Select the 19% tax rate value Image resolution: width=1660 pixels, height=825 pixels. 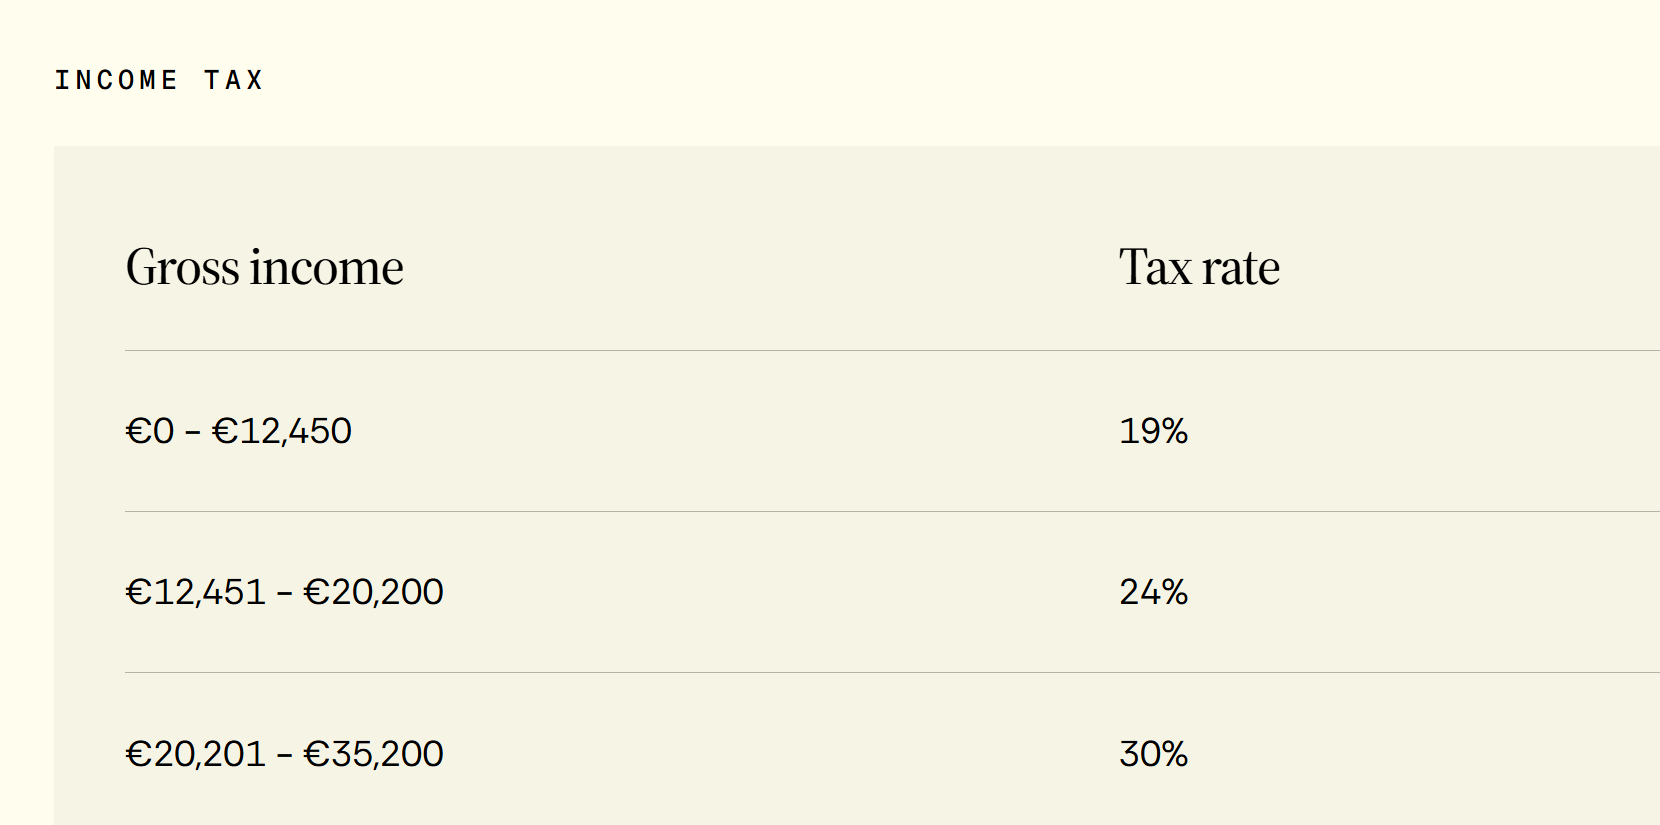coord(1153,431)
